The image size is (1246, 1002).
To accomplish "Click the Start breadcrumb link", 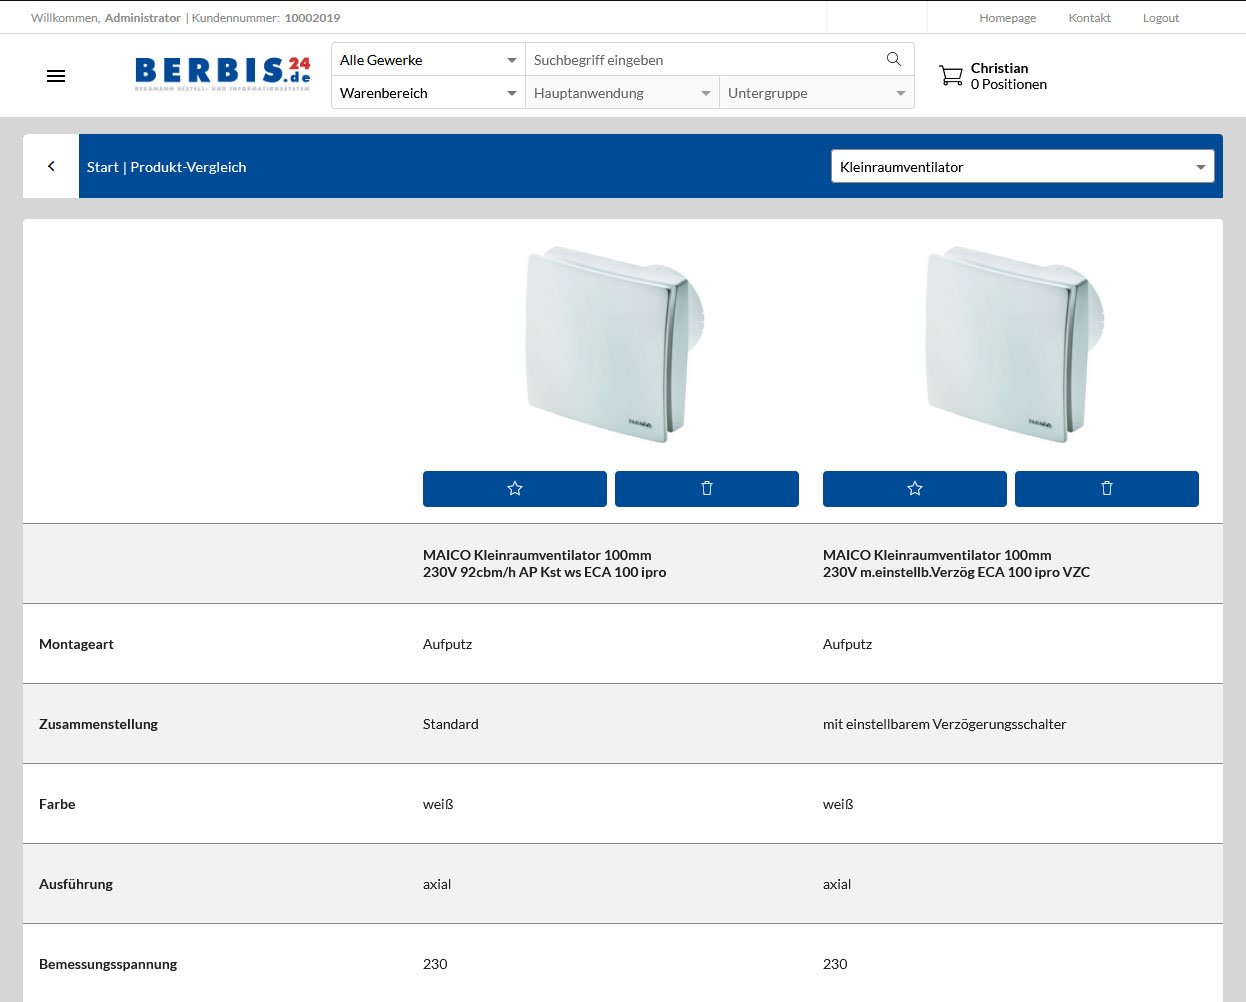I will click(103, 167).
